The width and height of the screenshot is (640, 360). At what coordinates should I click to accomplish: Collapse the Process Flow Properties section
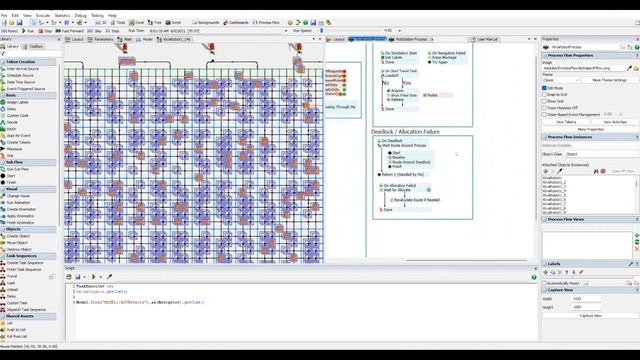point(544,56)
